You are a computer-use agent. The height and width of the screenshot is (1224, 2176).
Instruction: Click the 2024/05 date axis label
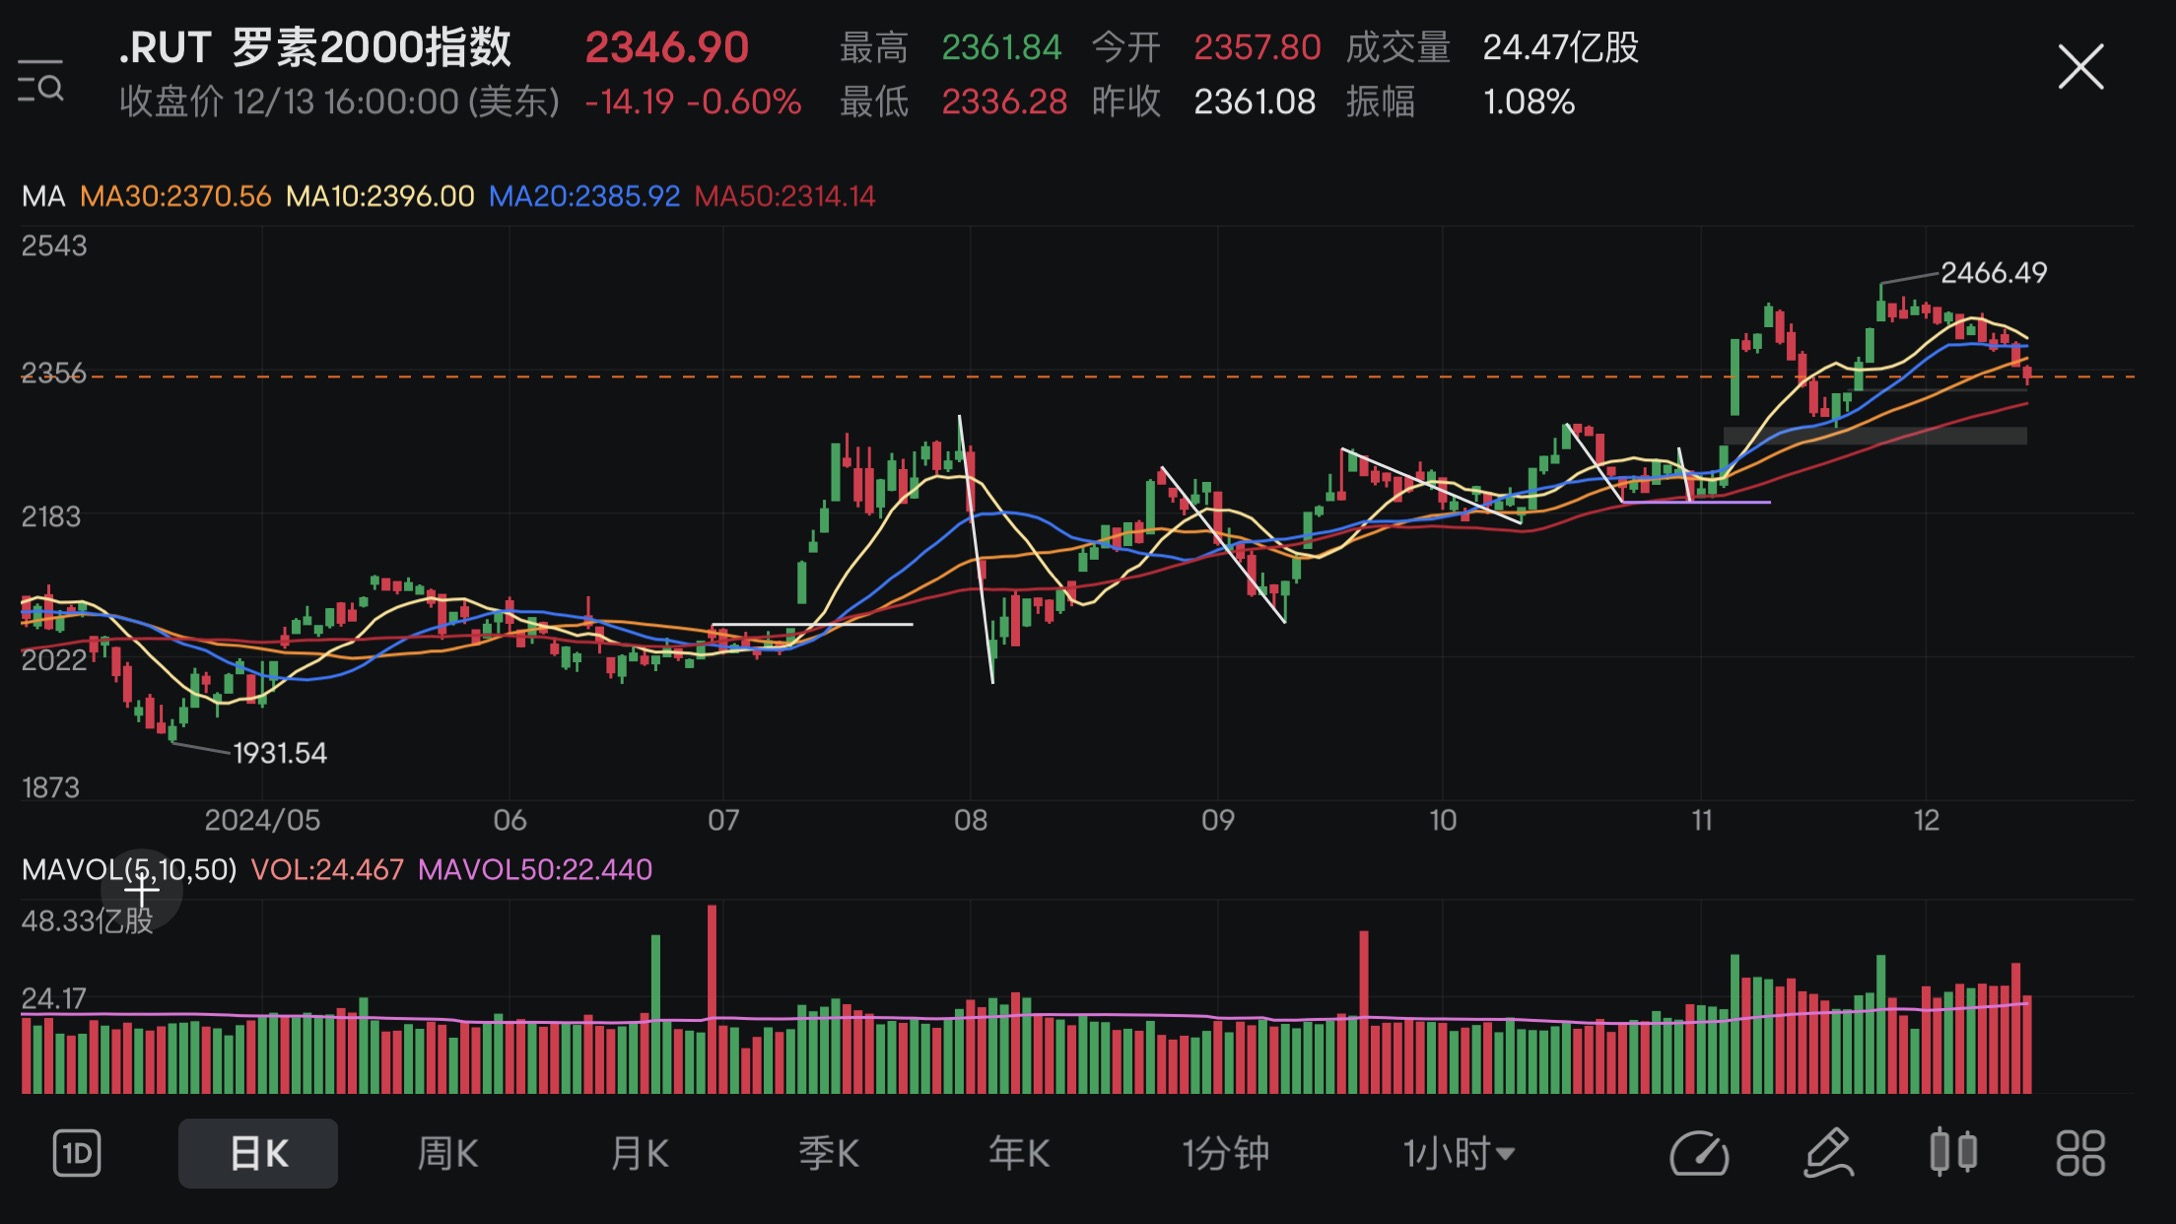pos(262,821)
